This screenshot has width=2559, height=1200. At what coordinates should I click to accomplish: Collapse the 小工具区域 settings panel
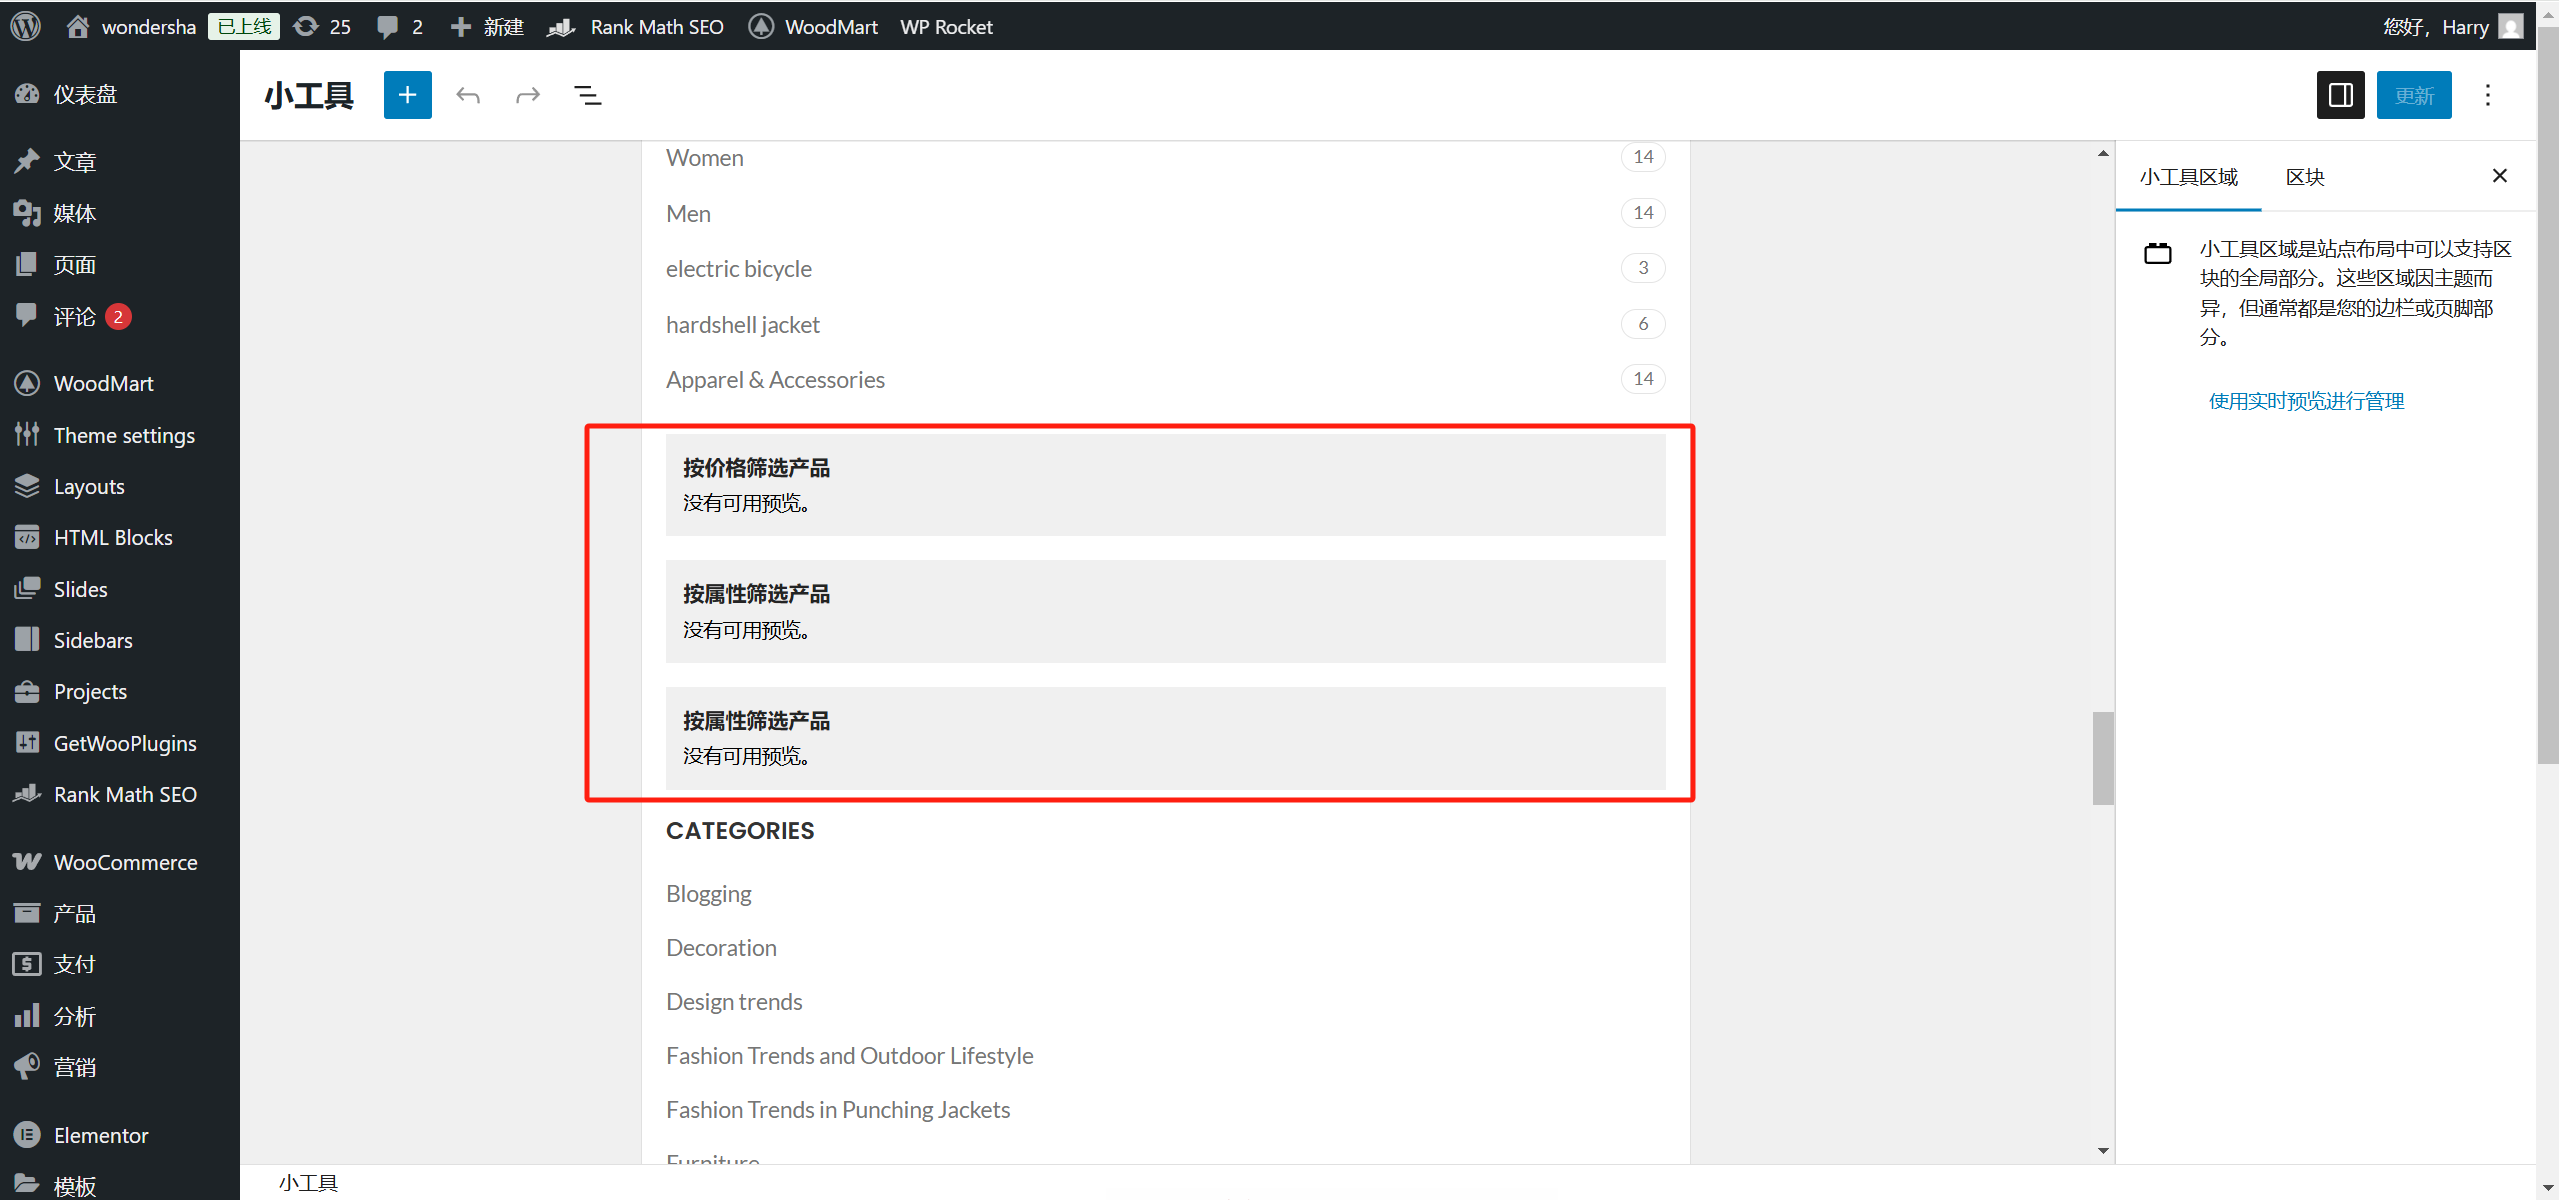[x=2499, y=175]
